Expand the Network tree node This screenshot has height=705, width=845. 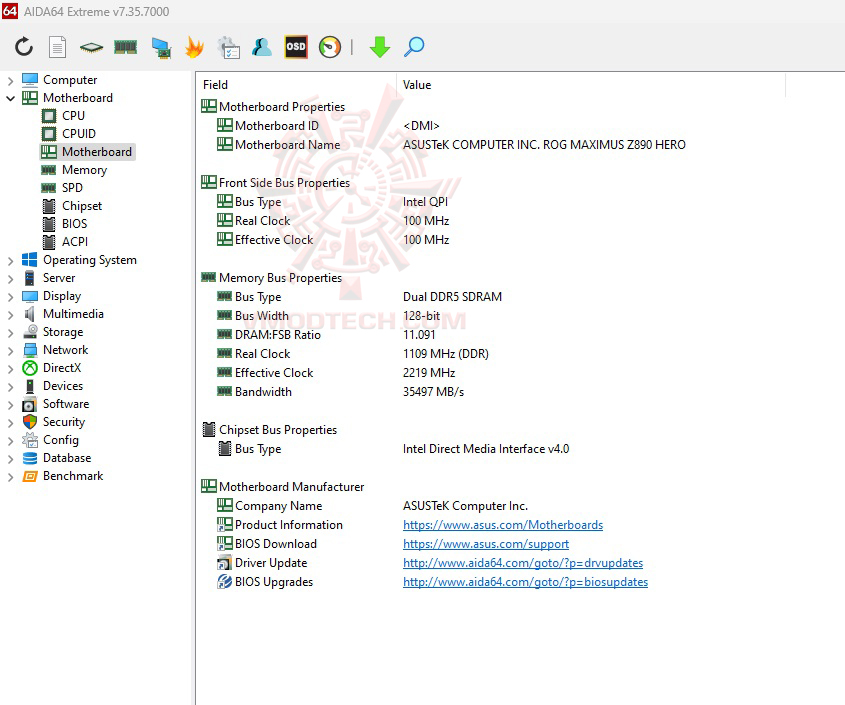pyautogui.click(x=10, y=351)
